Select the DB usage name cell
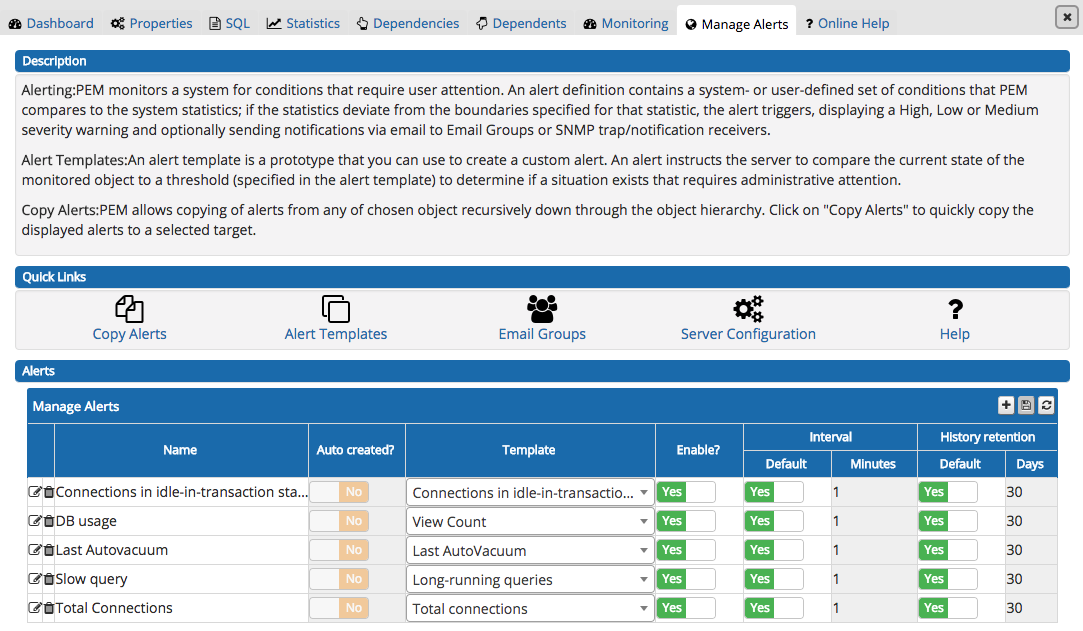The width and height of the screenshot is (1083, 631). (x=181, y=521)
